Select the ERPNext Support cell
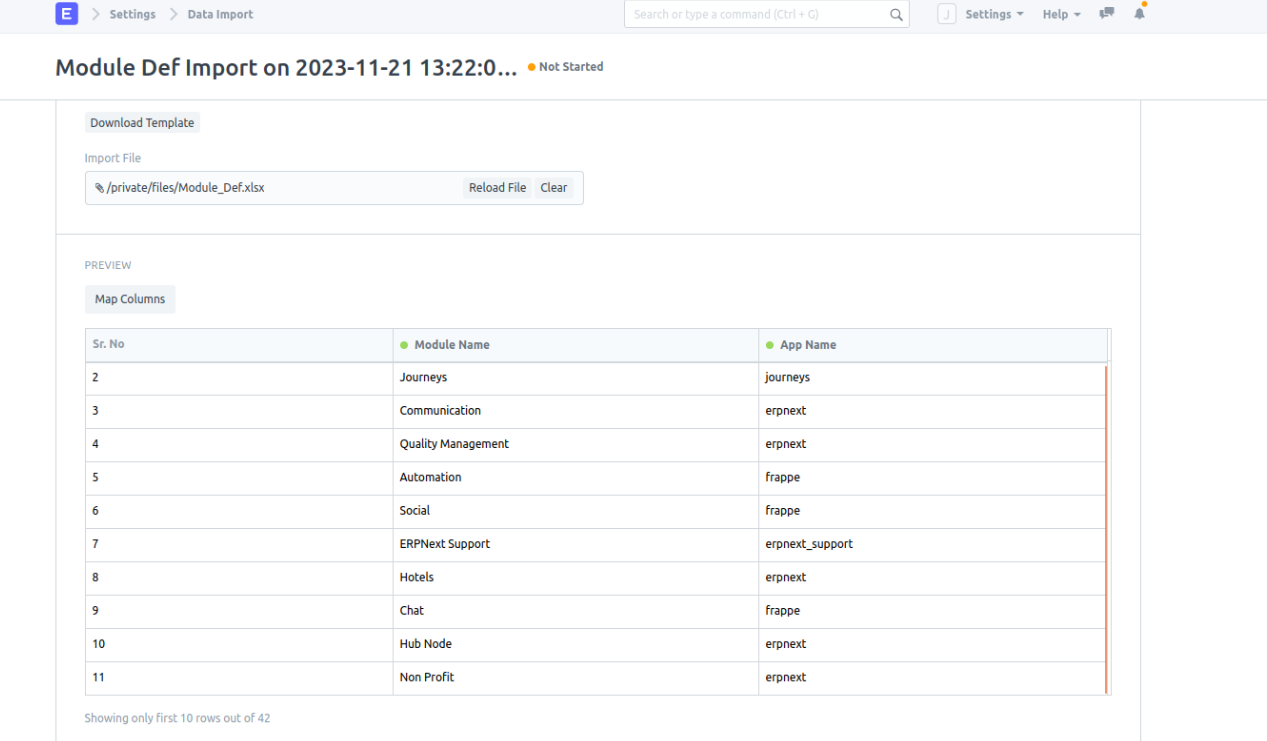Image resolution: width=1267 pixels, height=741 pixels. pyautogui.click(x=576, y=544)
